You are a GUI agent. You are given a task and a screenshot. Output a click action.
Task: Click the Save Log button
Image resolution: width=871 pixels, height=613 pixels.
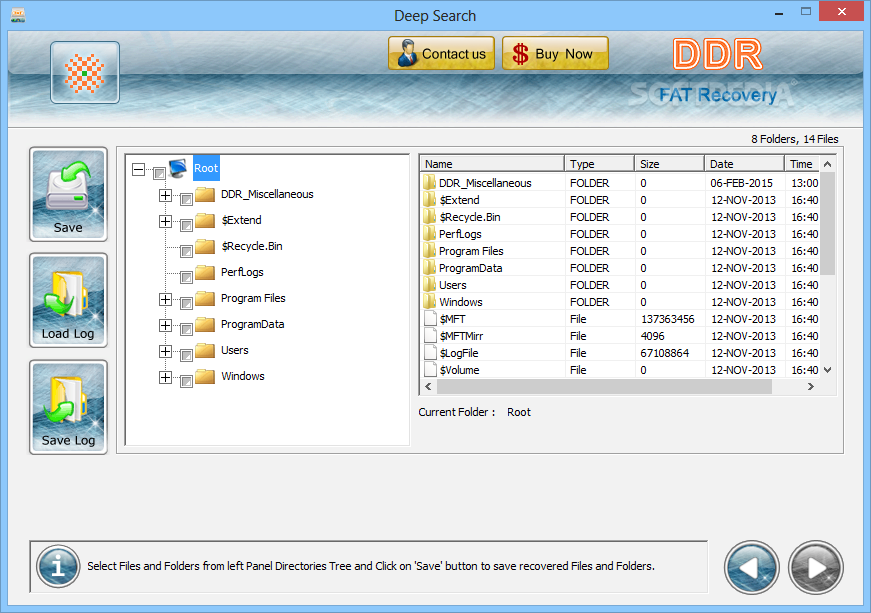tap(68, 407)
